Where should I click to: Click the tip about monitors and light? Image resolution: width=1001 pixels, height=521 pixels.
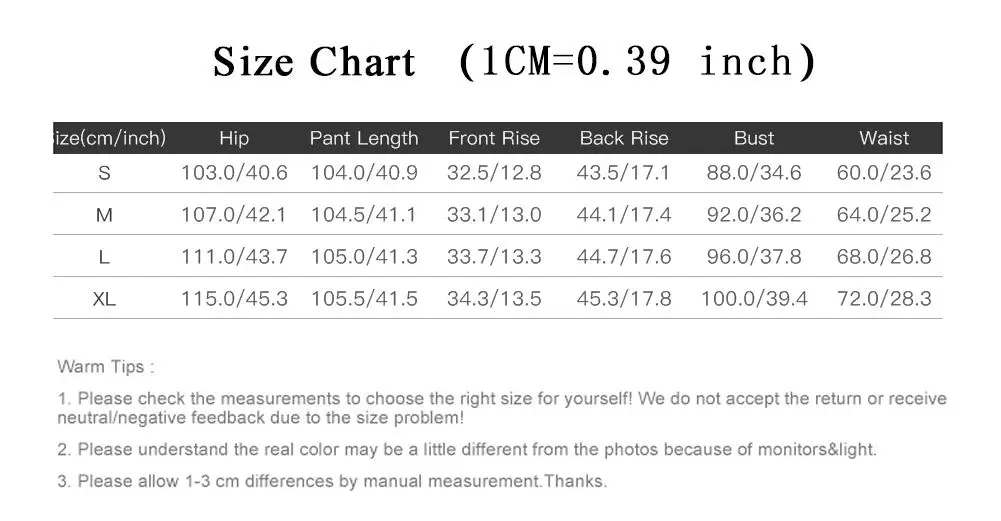tap(467, 450)
